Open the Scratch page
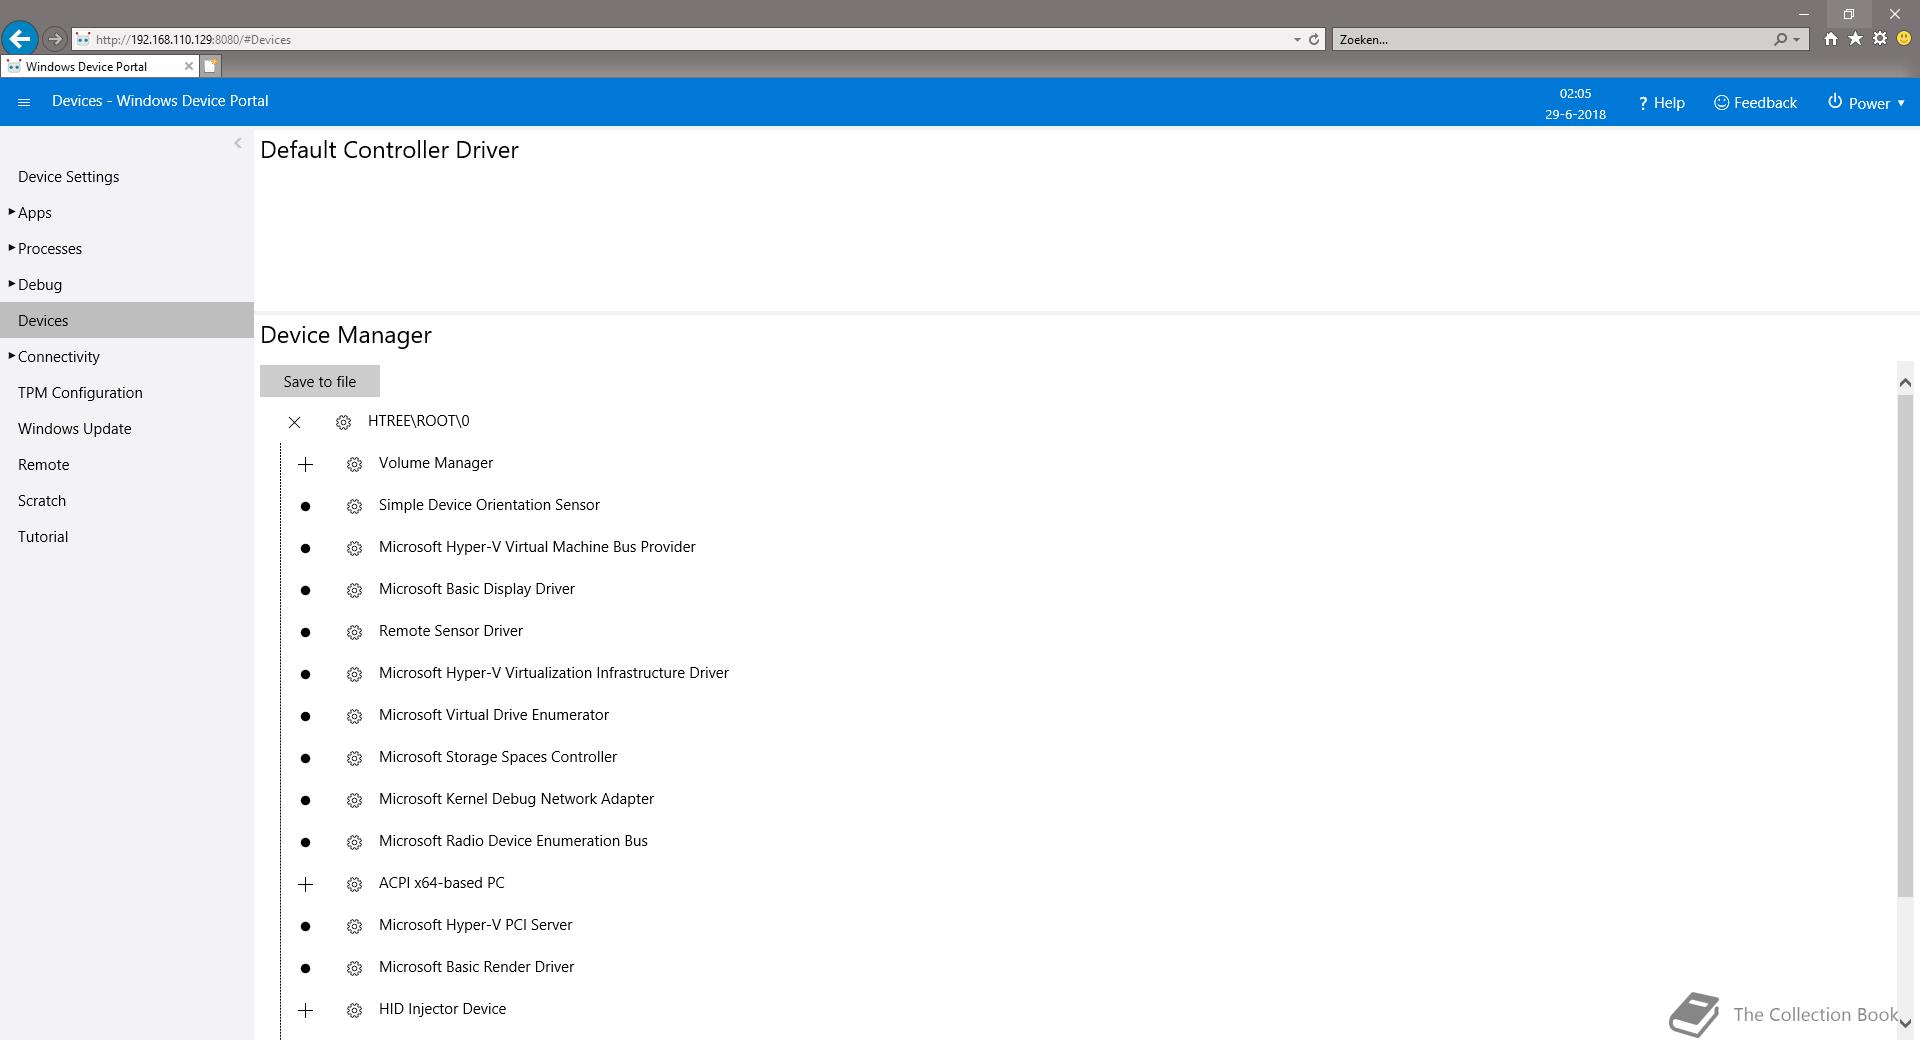Image resolution: width=1920 pixels, height=1040 pixels. click(x=42, y=500)
